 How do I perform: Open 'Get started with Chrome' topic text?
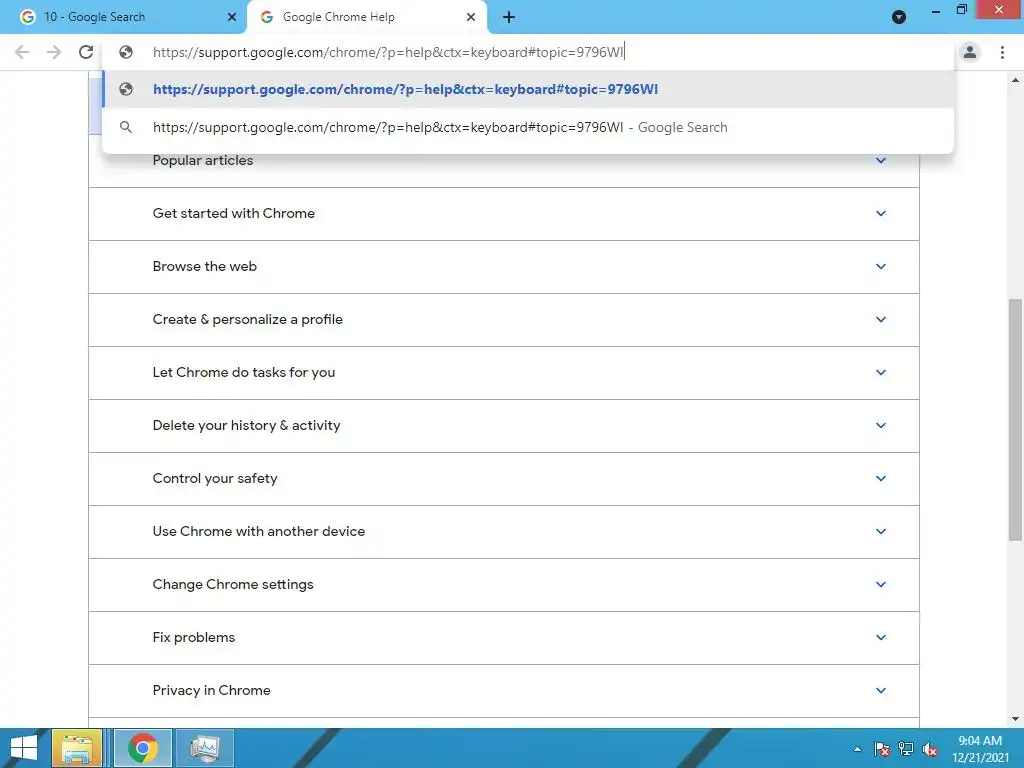point(233,214)
